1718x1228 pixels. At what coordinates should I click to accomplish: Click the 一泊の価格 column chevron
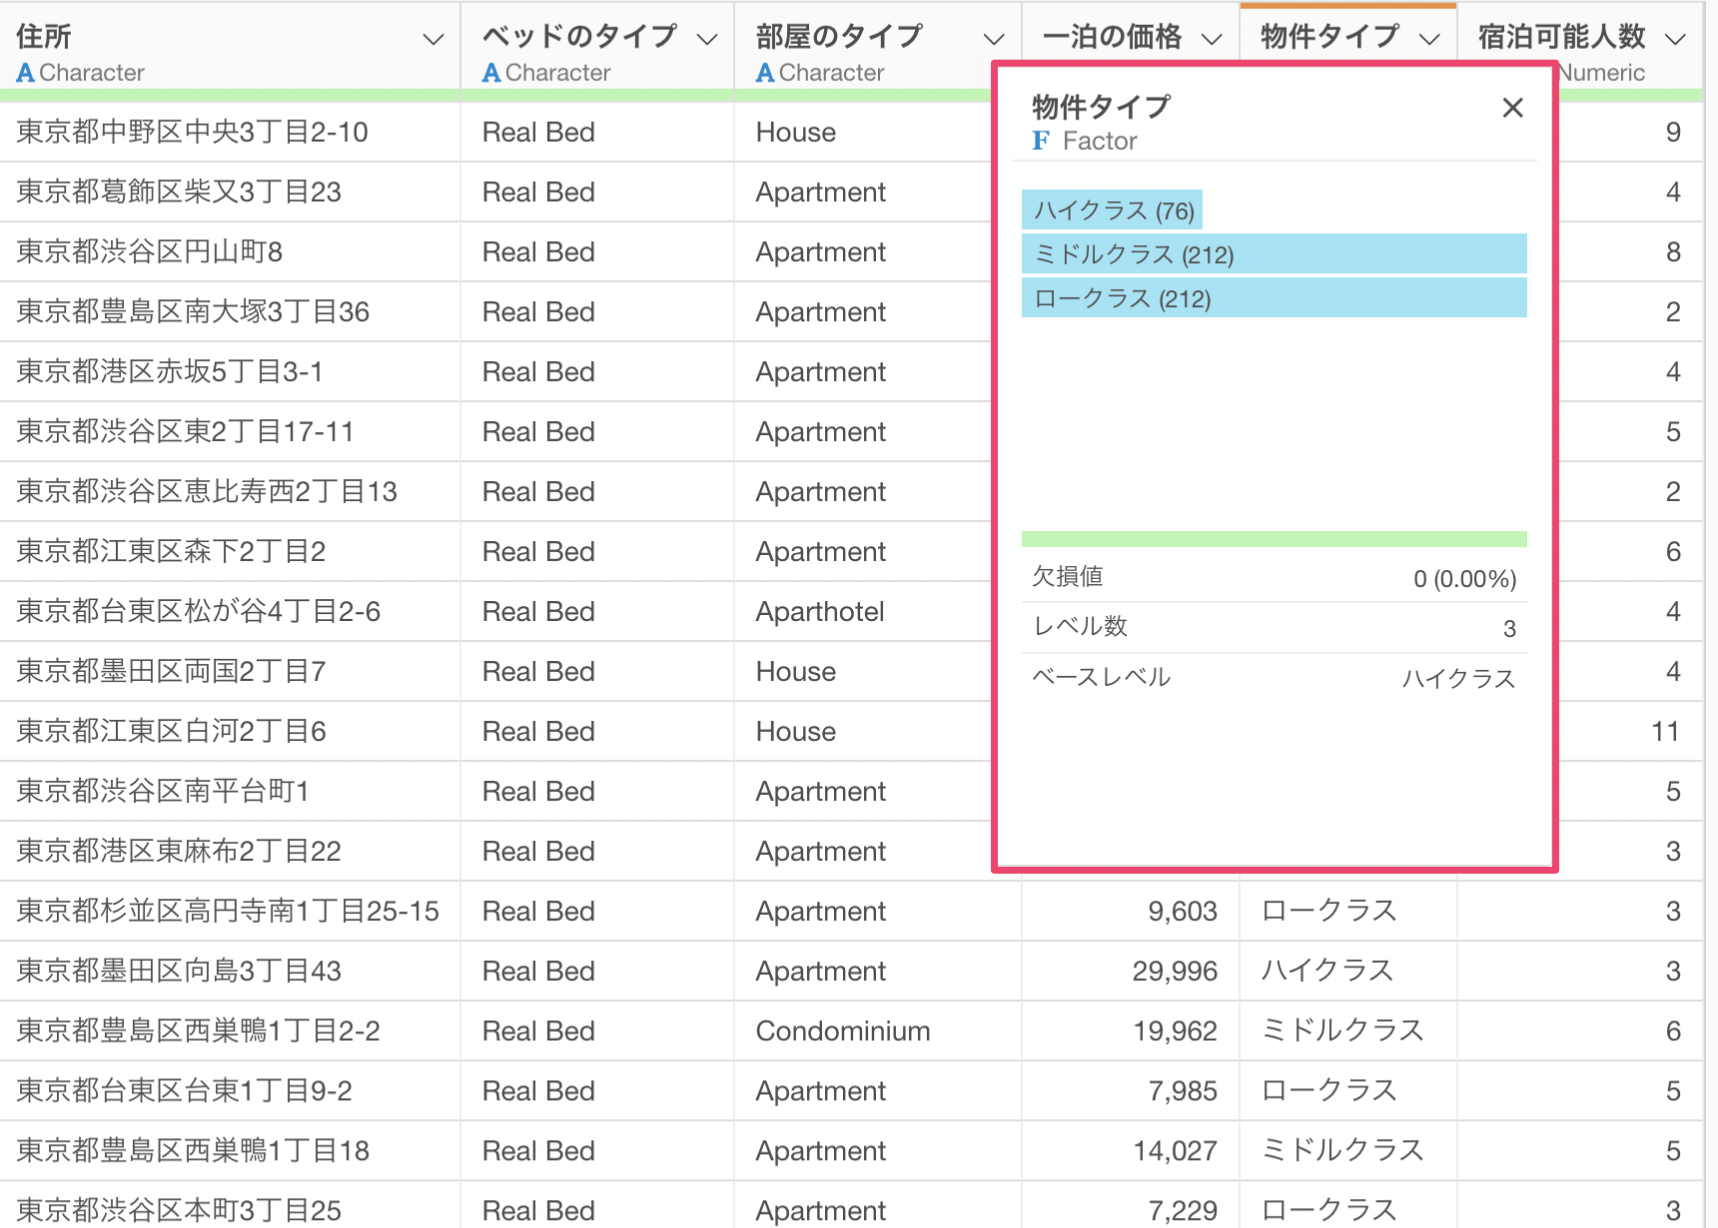1211,40
